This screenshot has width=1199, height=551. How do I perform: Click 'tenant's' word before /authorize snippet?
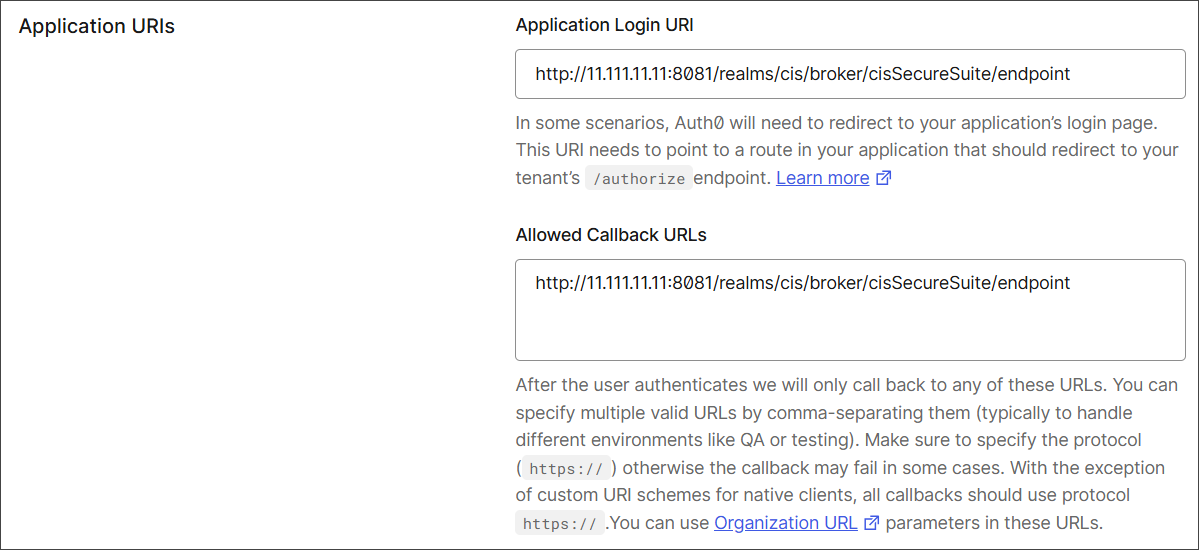pyautogui.click(x=548, y=179)
